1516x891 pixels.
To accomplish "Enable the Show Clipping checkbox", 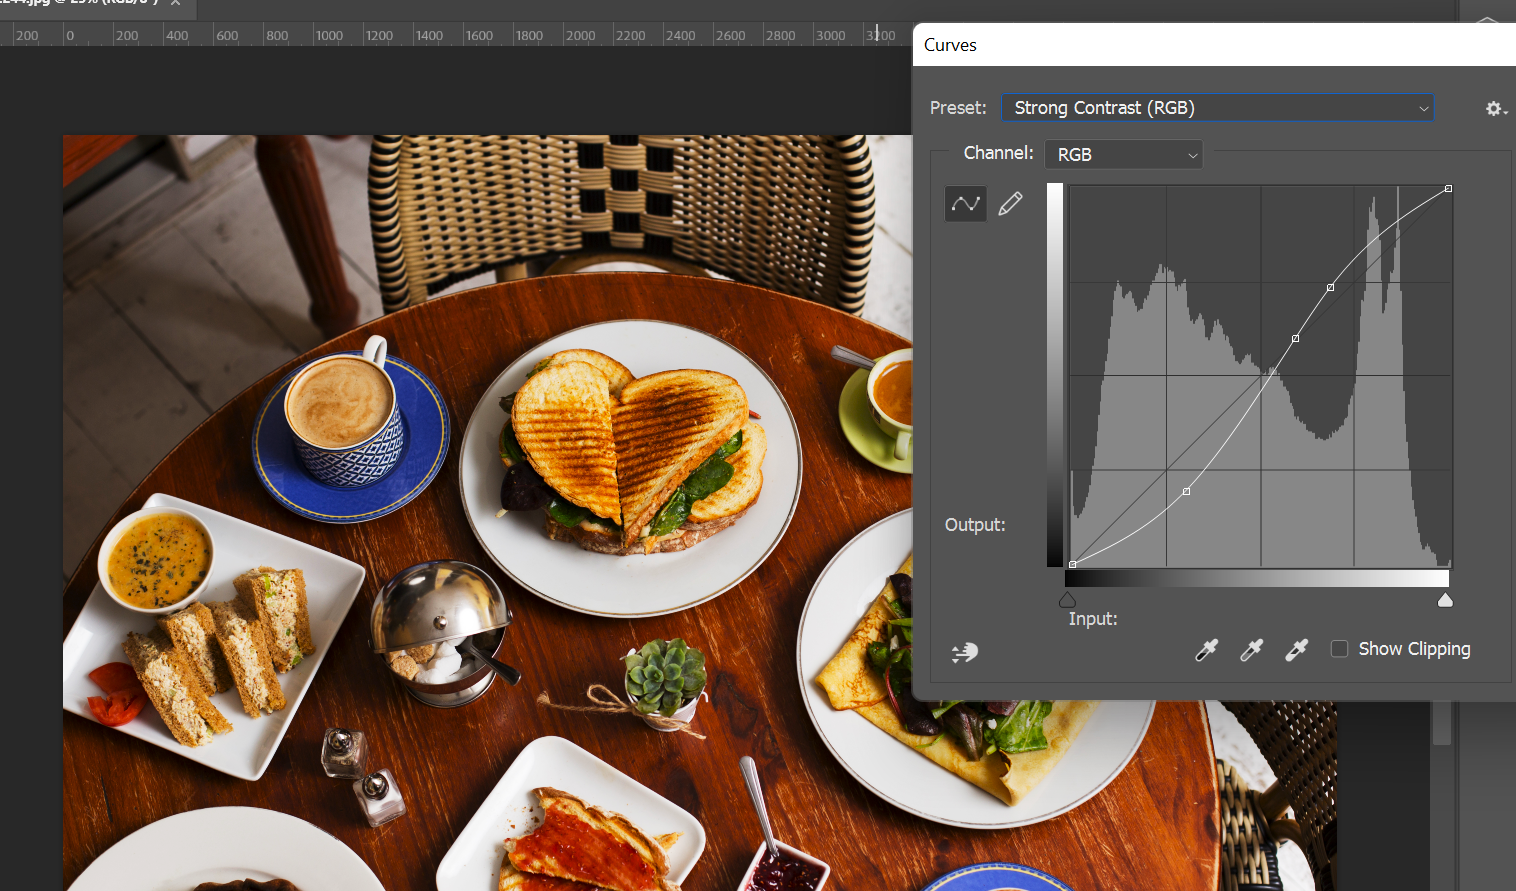I will point(1339,649).
